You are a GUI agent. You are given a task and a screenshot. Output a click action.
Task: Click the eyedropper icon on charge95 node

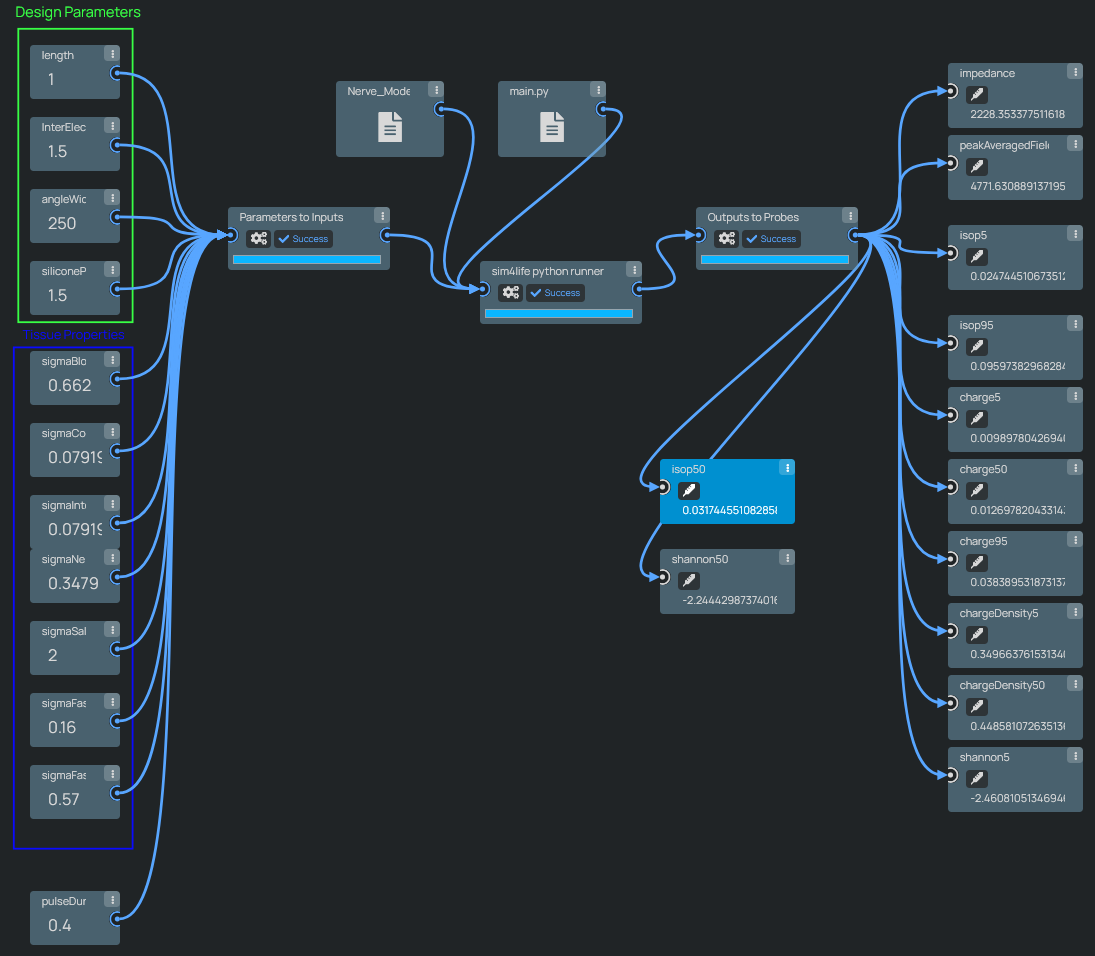coord(976,562)
